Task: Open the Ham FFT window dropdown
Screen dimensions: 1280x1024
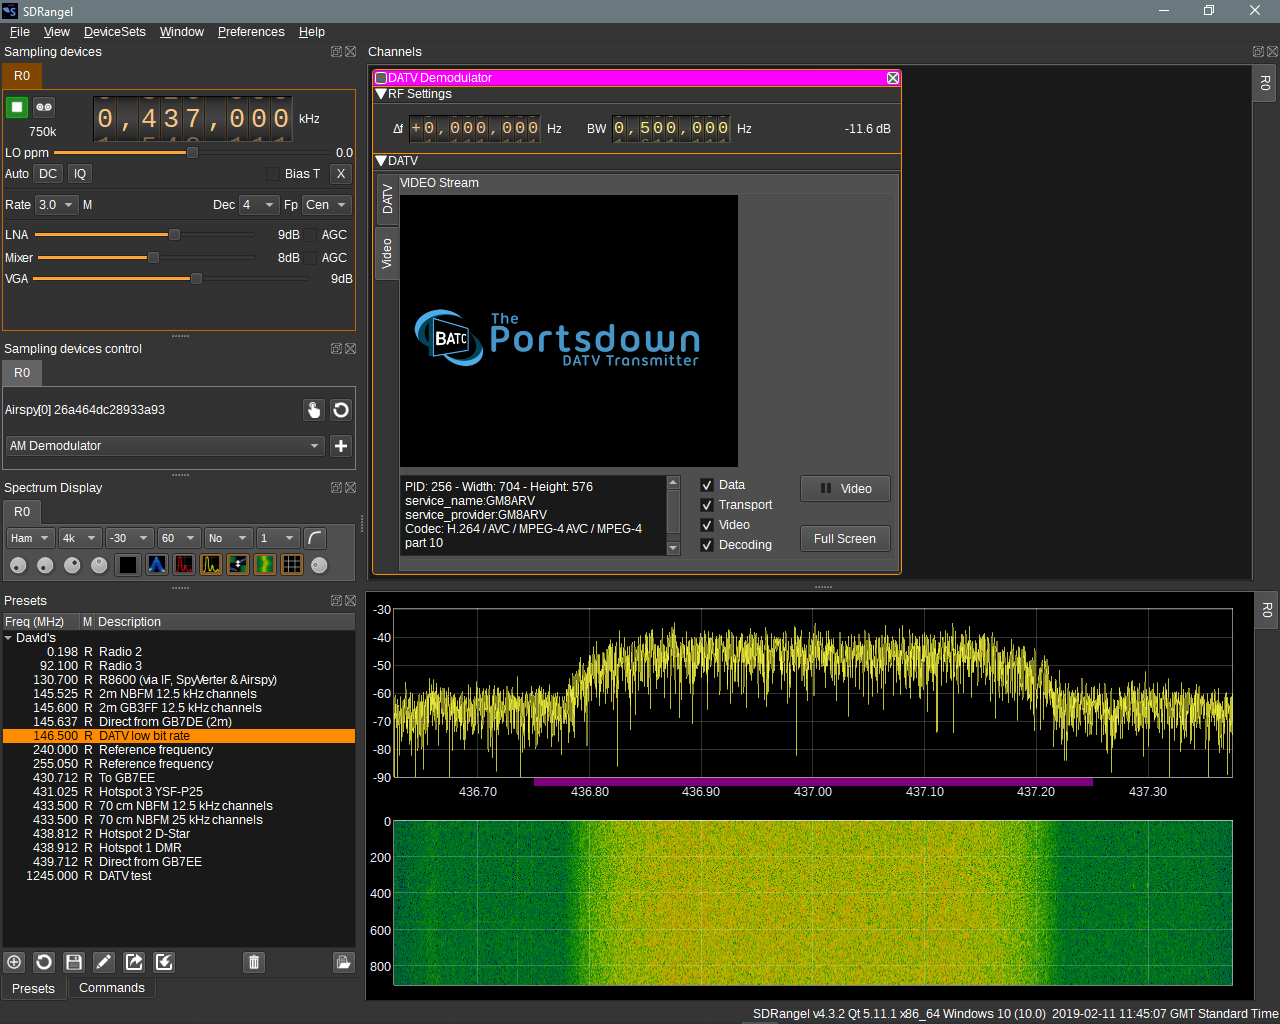Action: coord(30,538)
